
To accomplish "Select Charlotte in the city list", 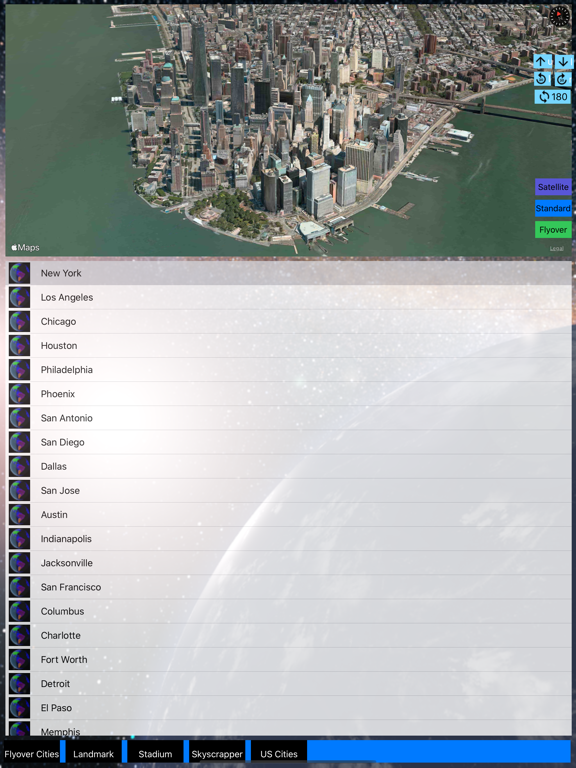I will pyautogui.click(x=289, y=635).
